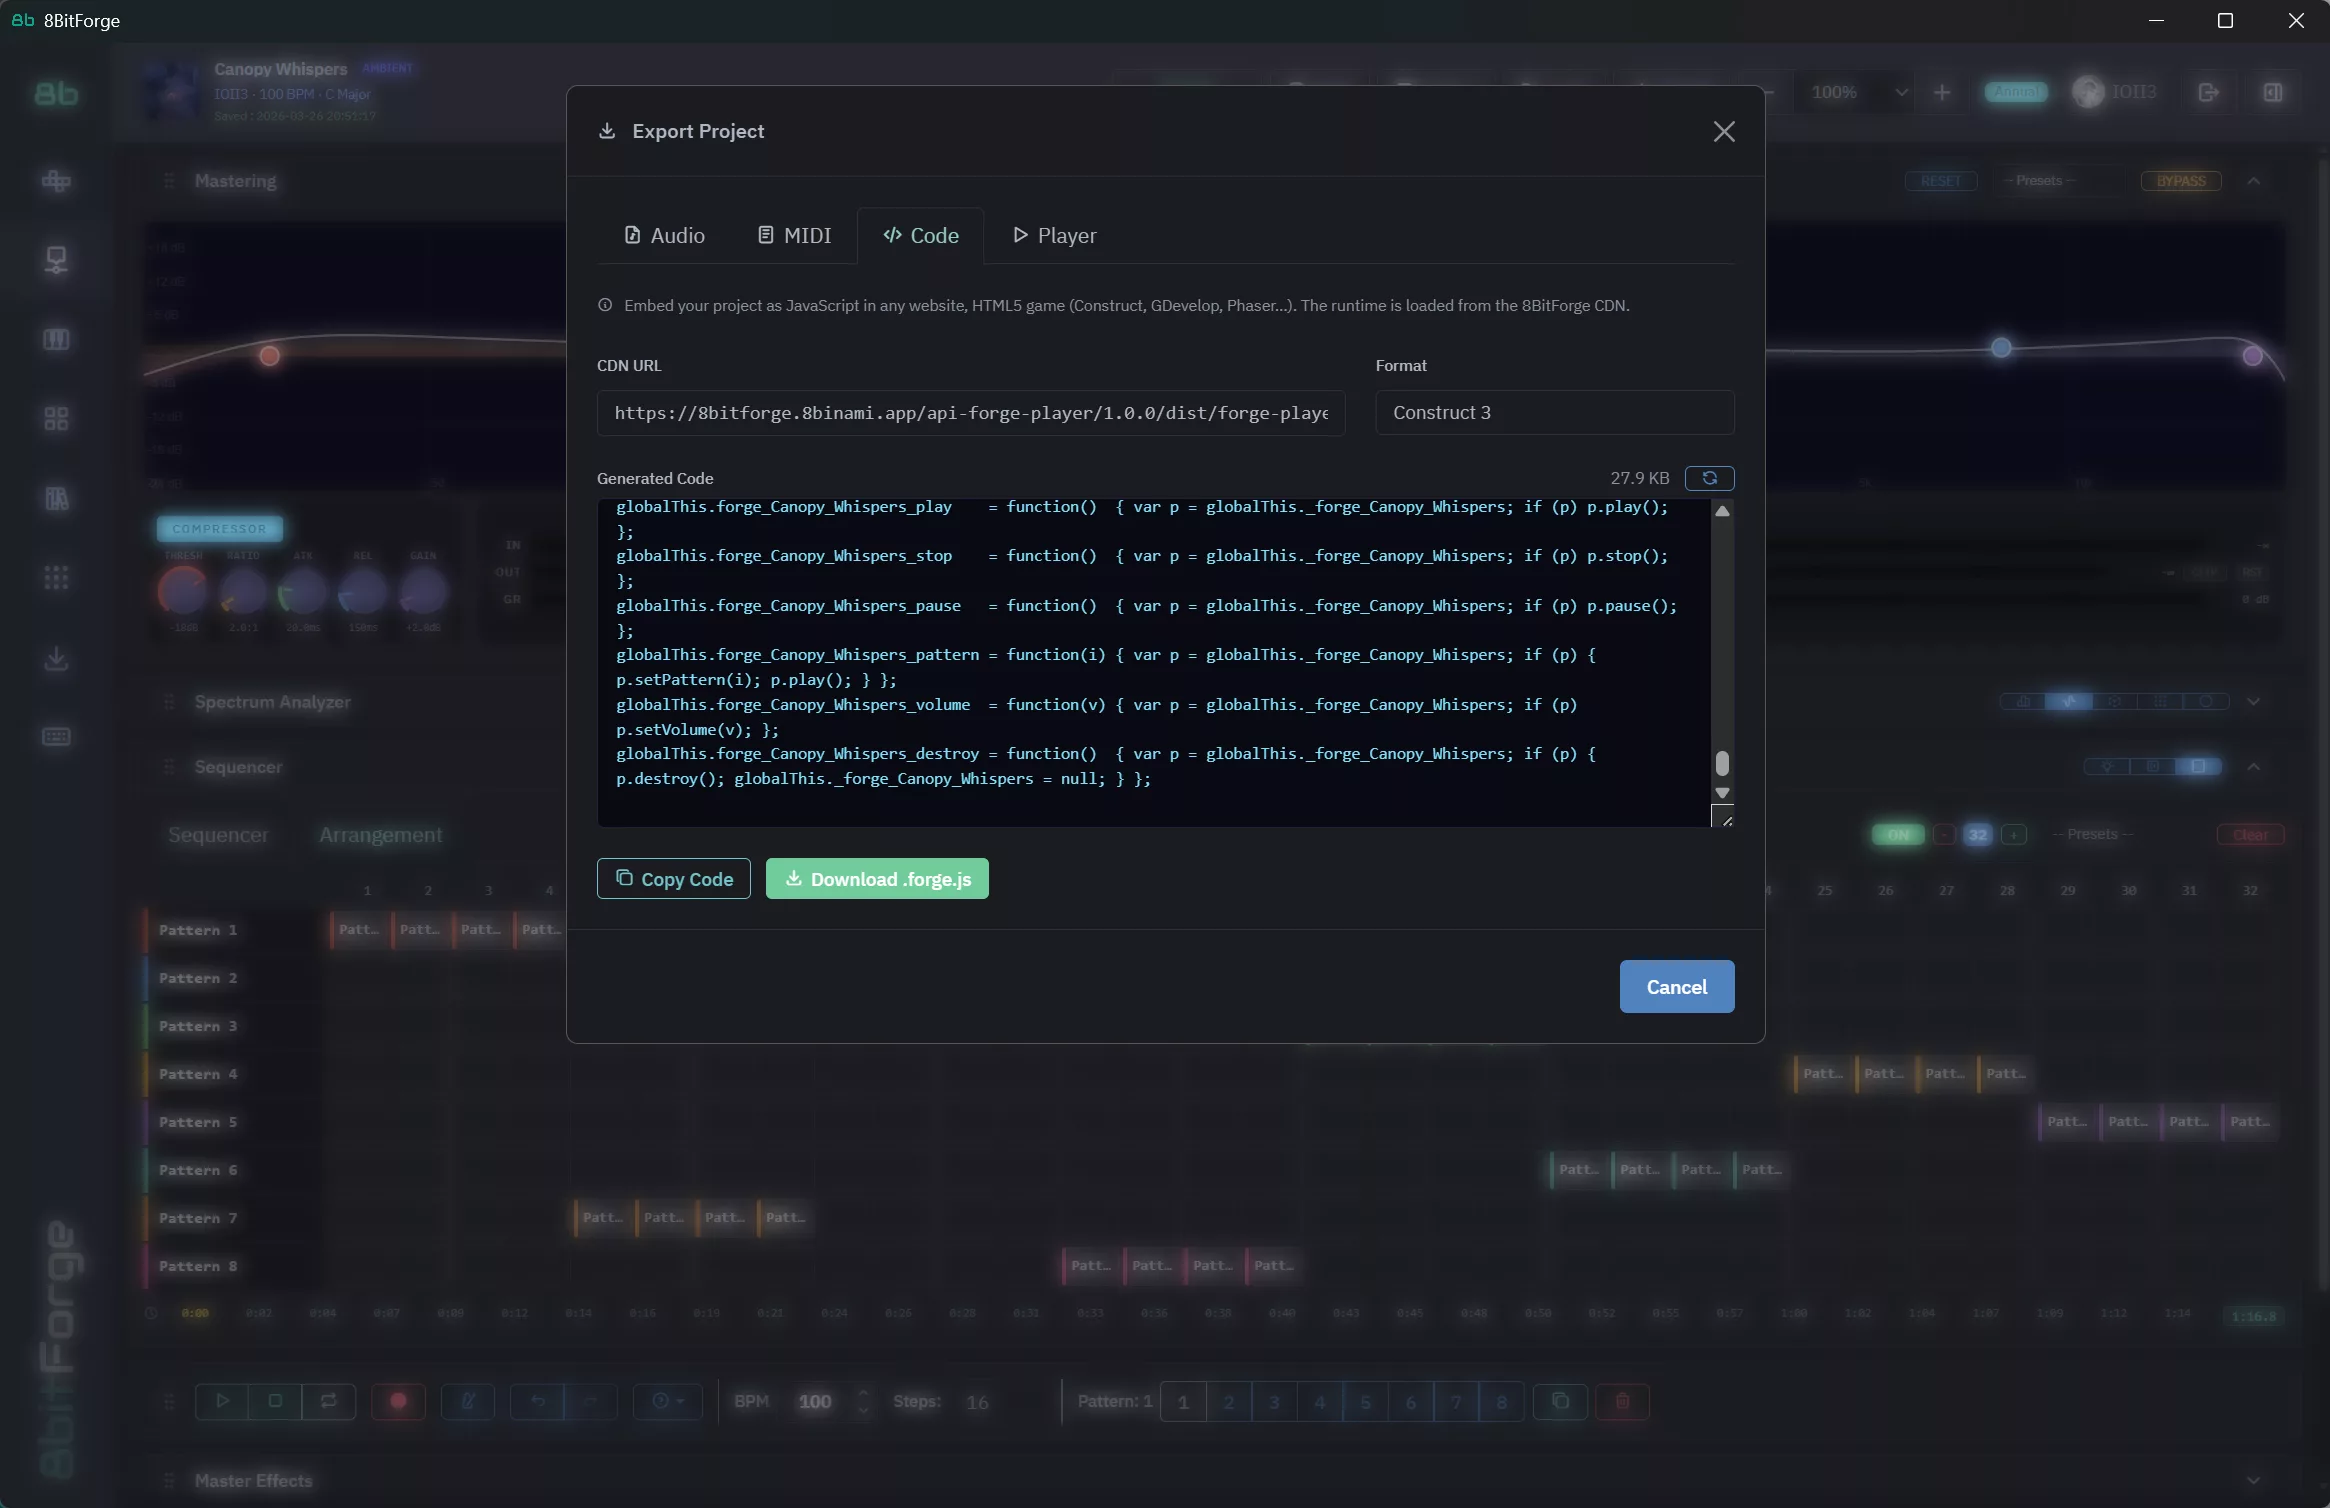This screenshot has width=2330, height=1508.
Task: Open the Presets dropdown near BYPASS
Action: coord(2040,181)
